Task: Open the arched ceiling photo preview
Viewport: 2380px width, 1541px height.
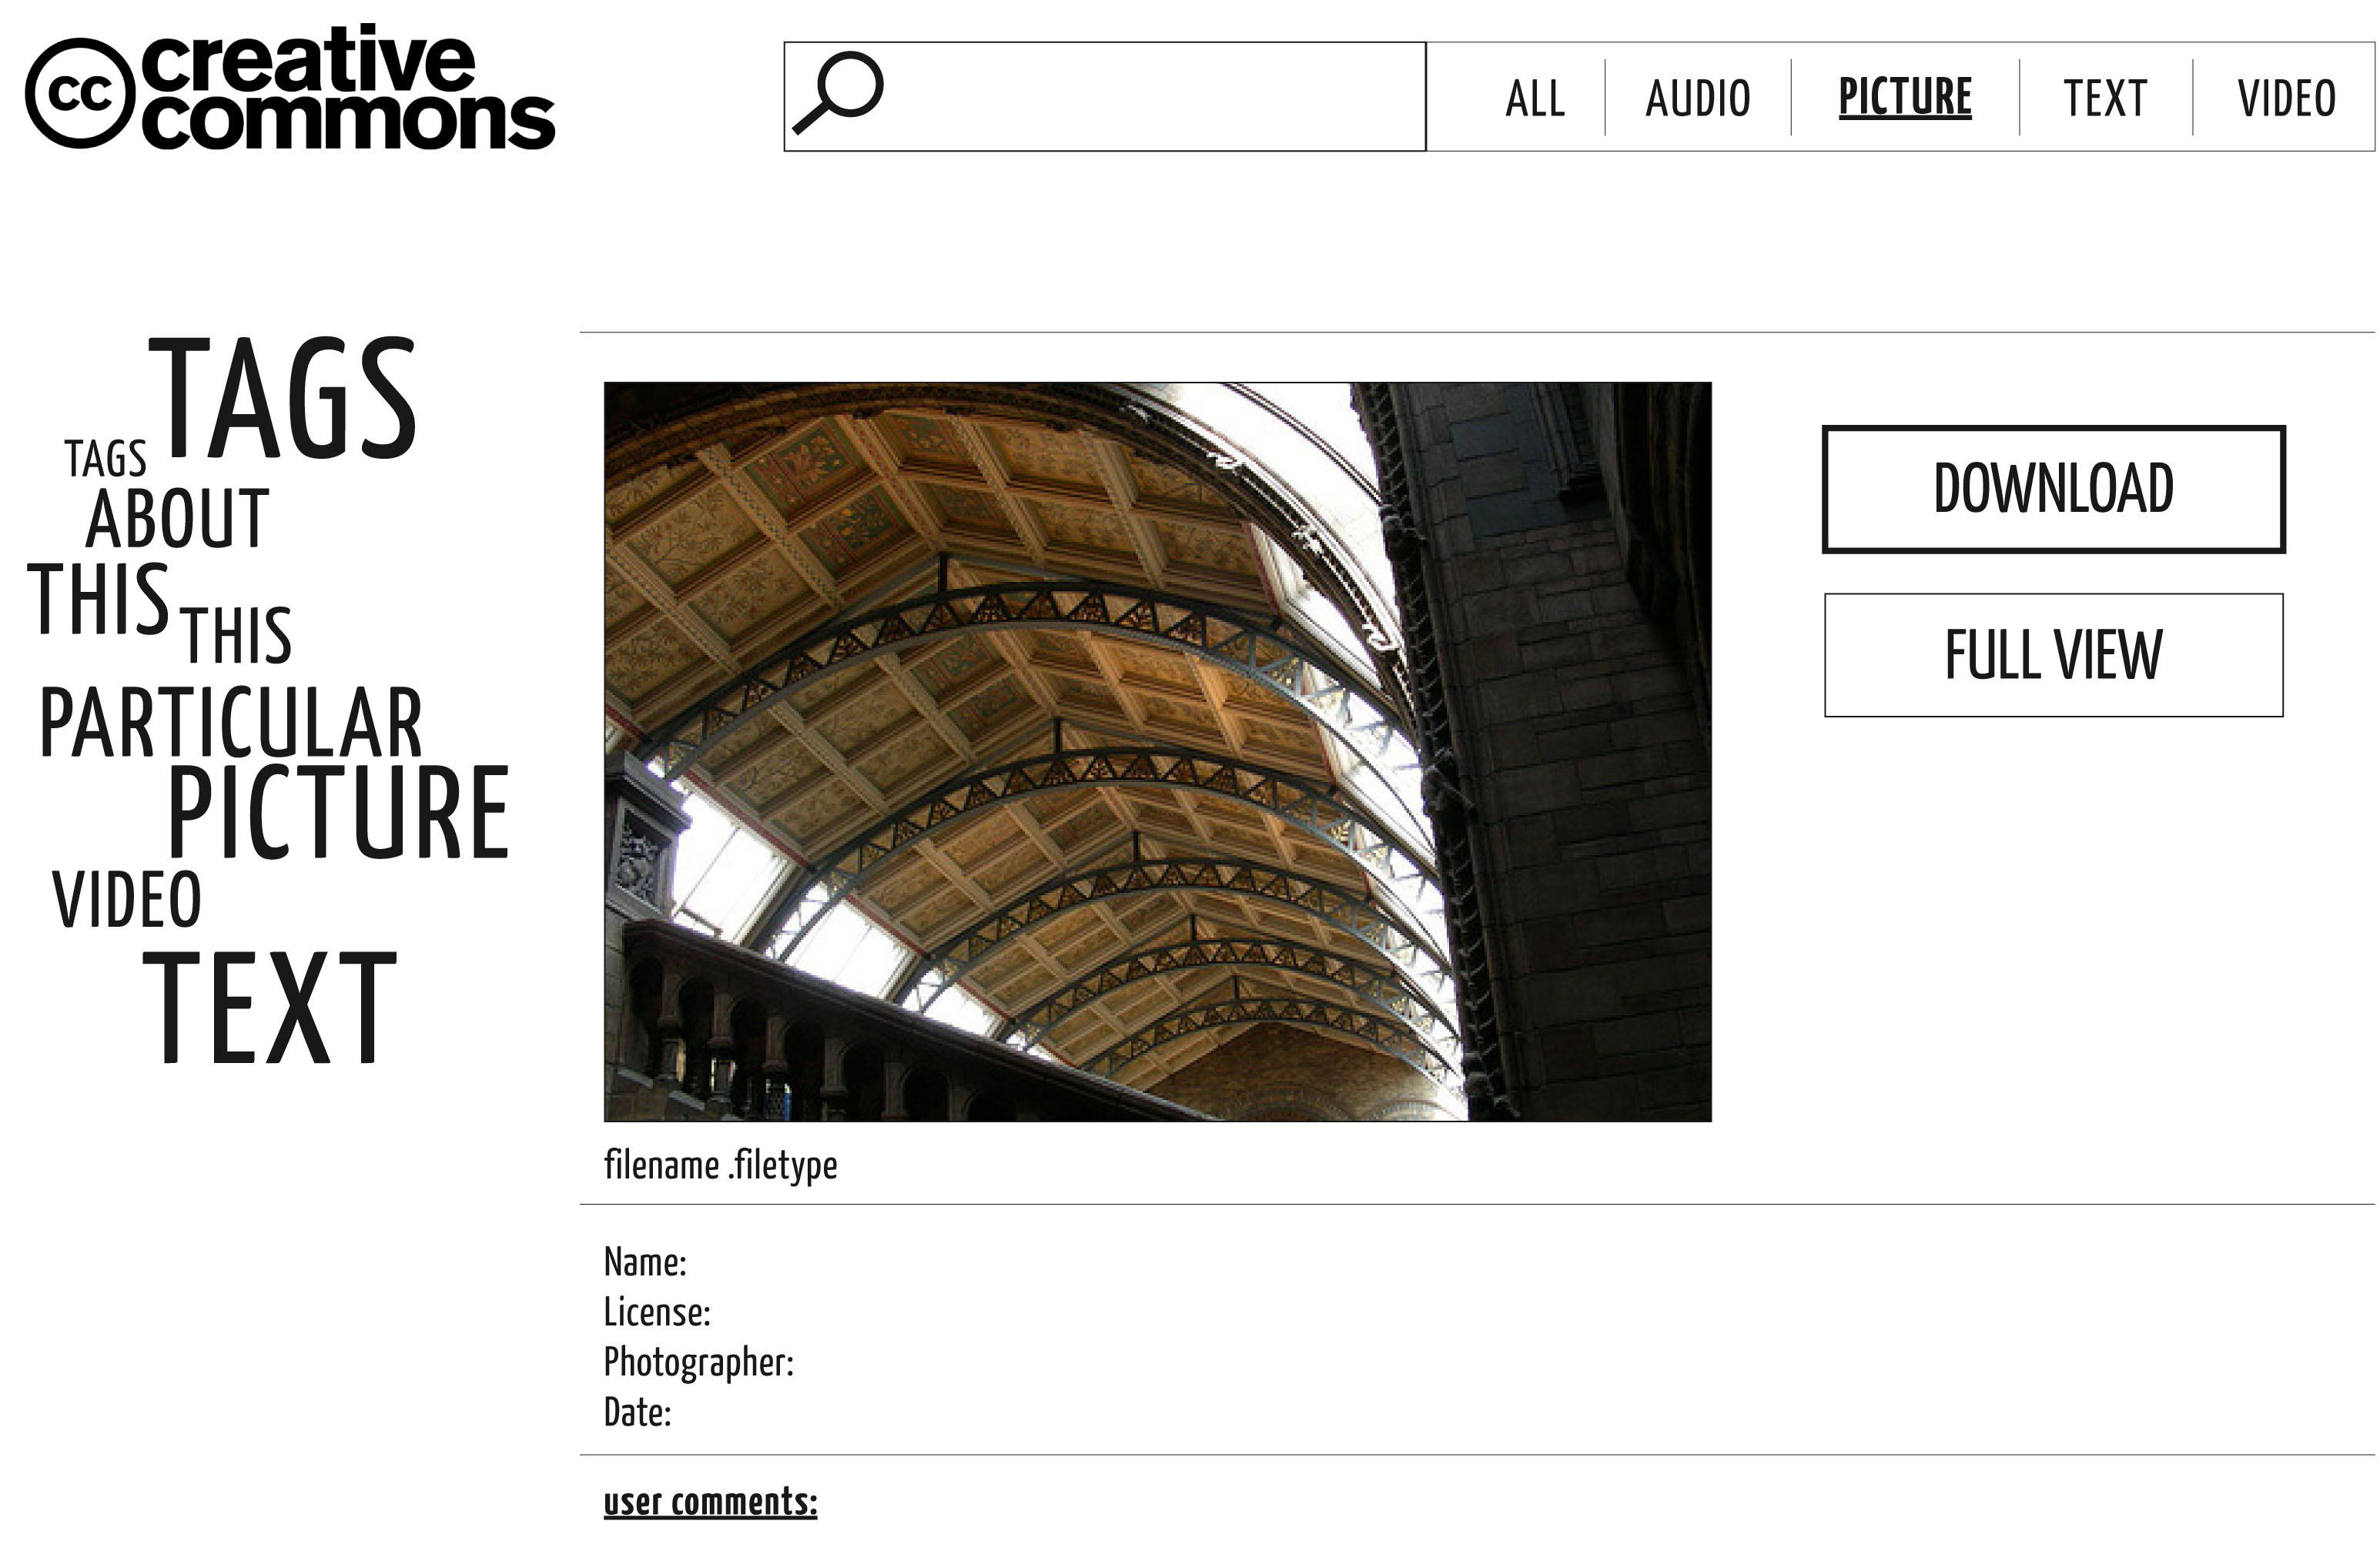Action: pyautogui.click(x=1158, y=752)
